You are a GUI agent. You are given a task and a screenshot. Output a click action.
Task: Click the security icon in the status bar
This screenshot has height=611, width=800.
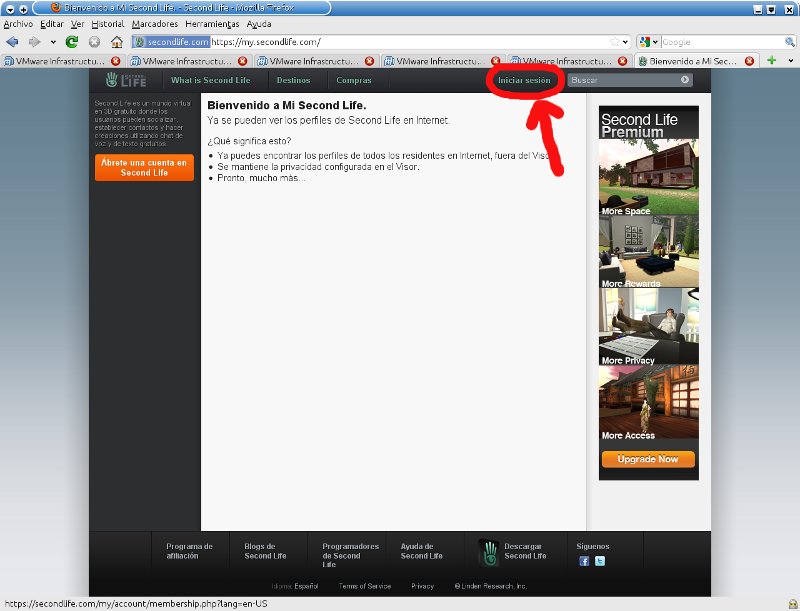[792, 604]
